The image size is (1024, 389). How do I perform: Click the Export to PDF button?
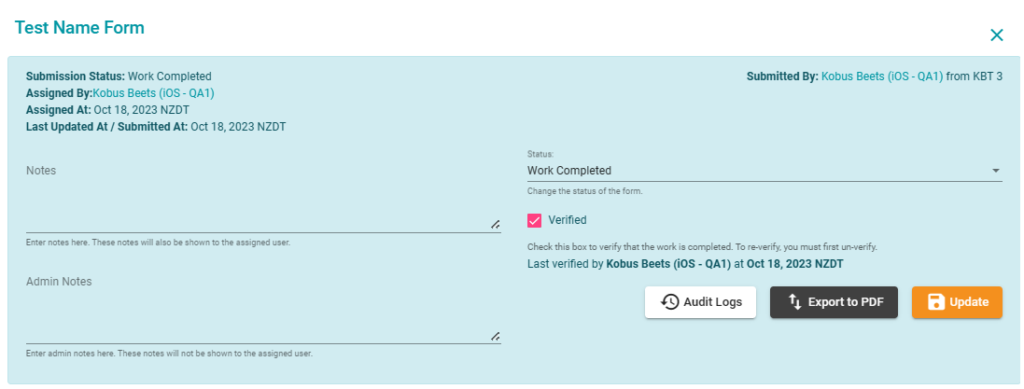pyautogui.click(x=834, y=302)
